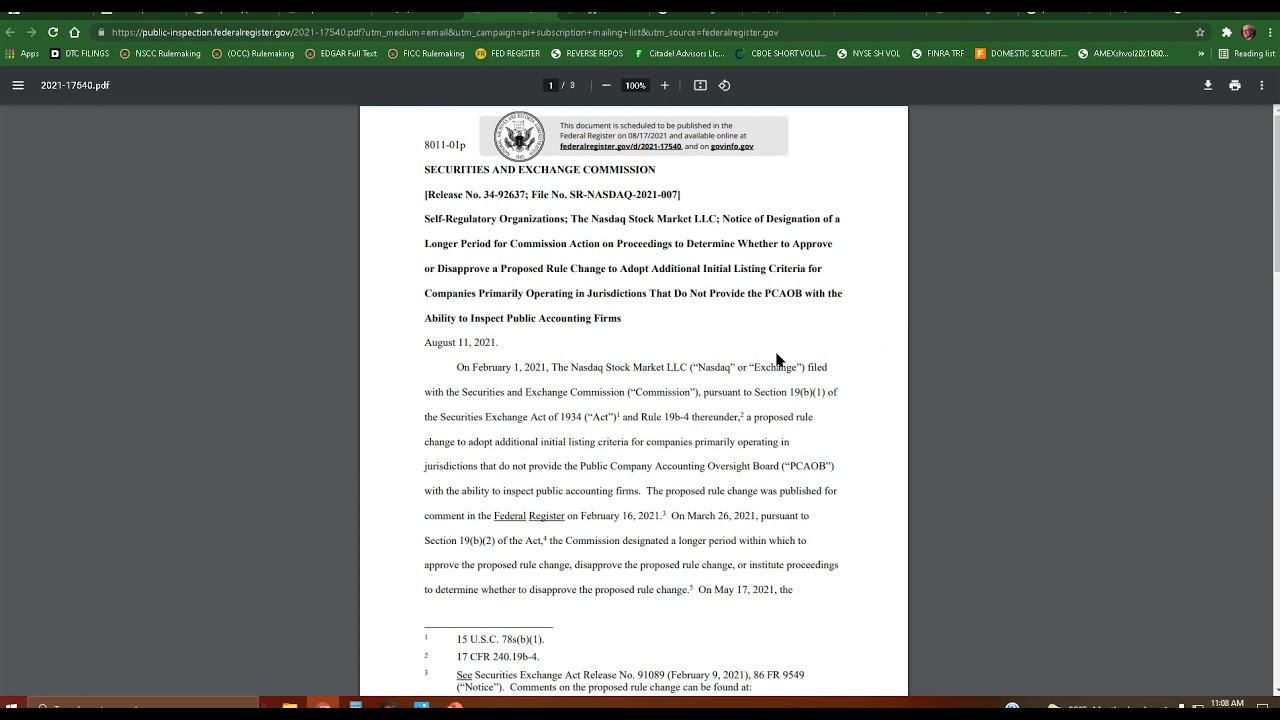Viewport: 1280px width, 720px height.
Task: Open the CBOE SHORT VOLU... bookmark
Action: pyautogui.click(x=780, y=54)
